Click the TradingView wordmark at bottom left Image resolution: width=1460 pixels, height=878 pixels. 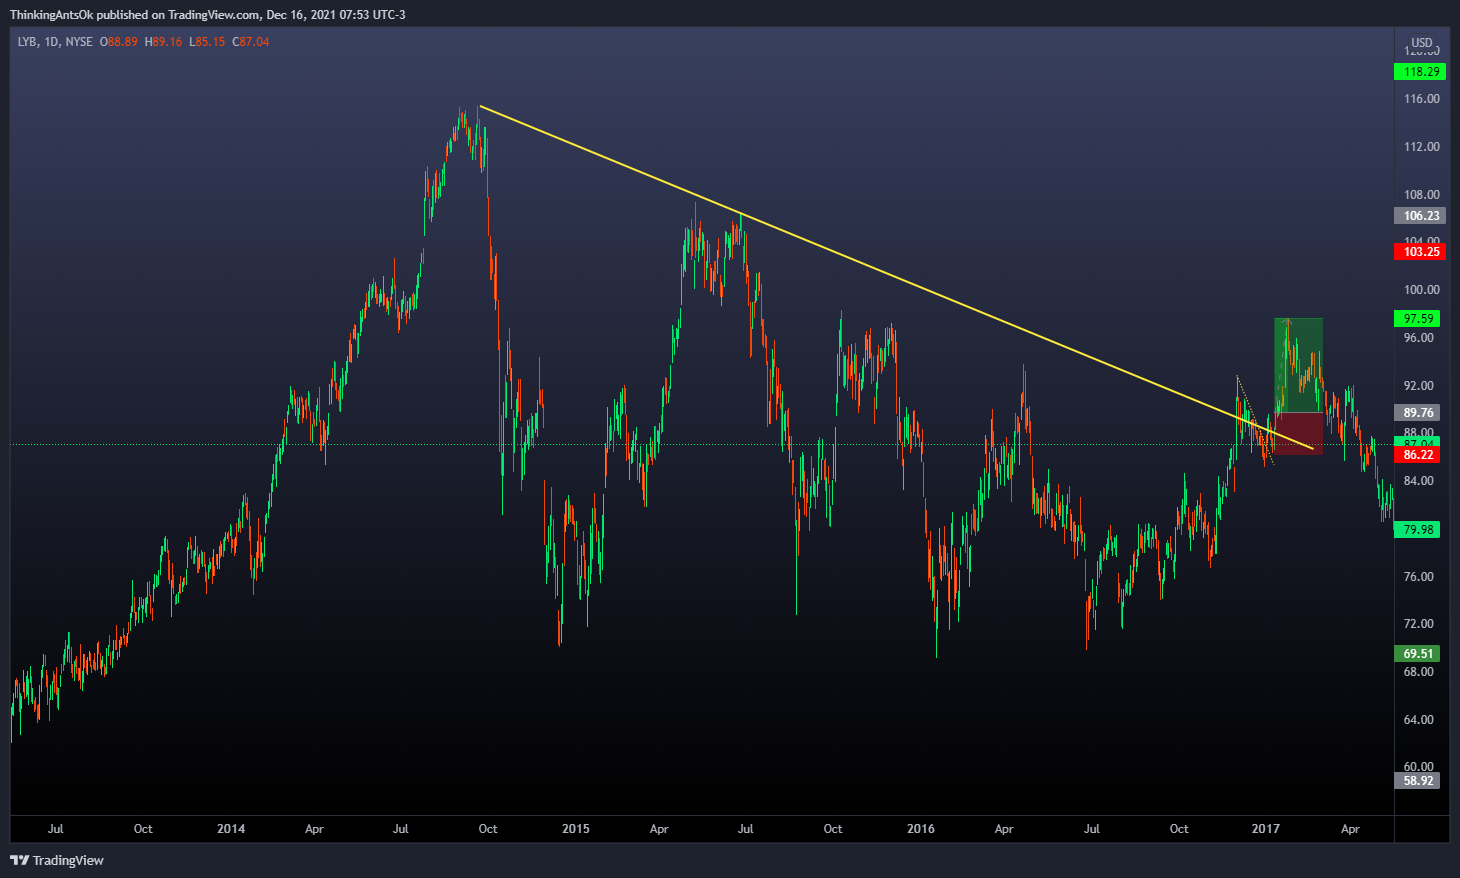68,860
